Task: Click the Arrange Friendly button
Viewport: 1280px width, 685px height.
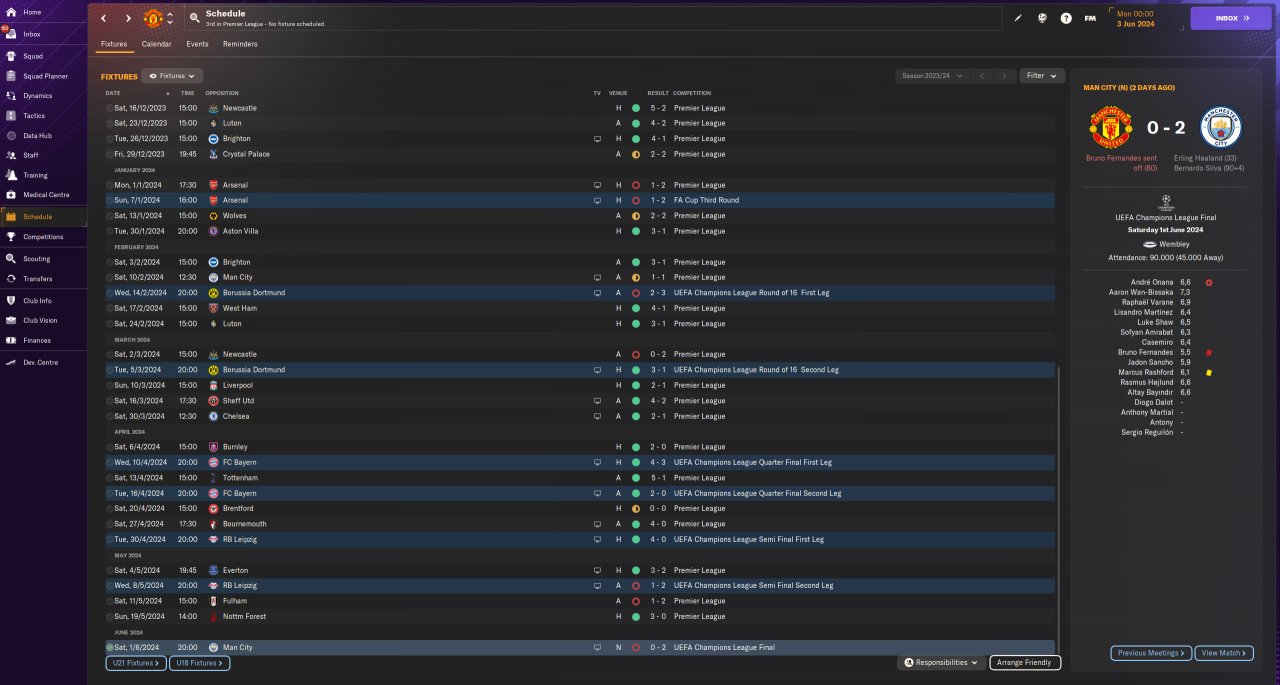Action: [x=1025, y=662]
